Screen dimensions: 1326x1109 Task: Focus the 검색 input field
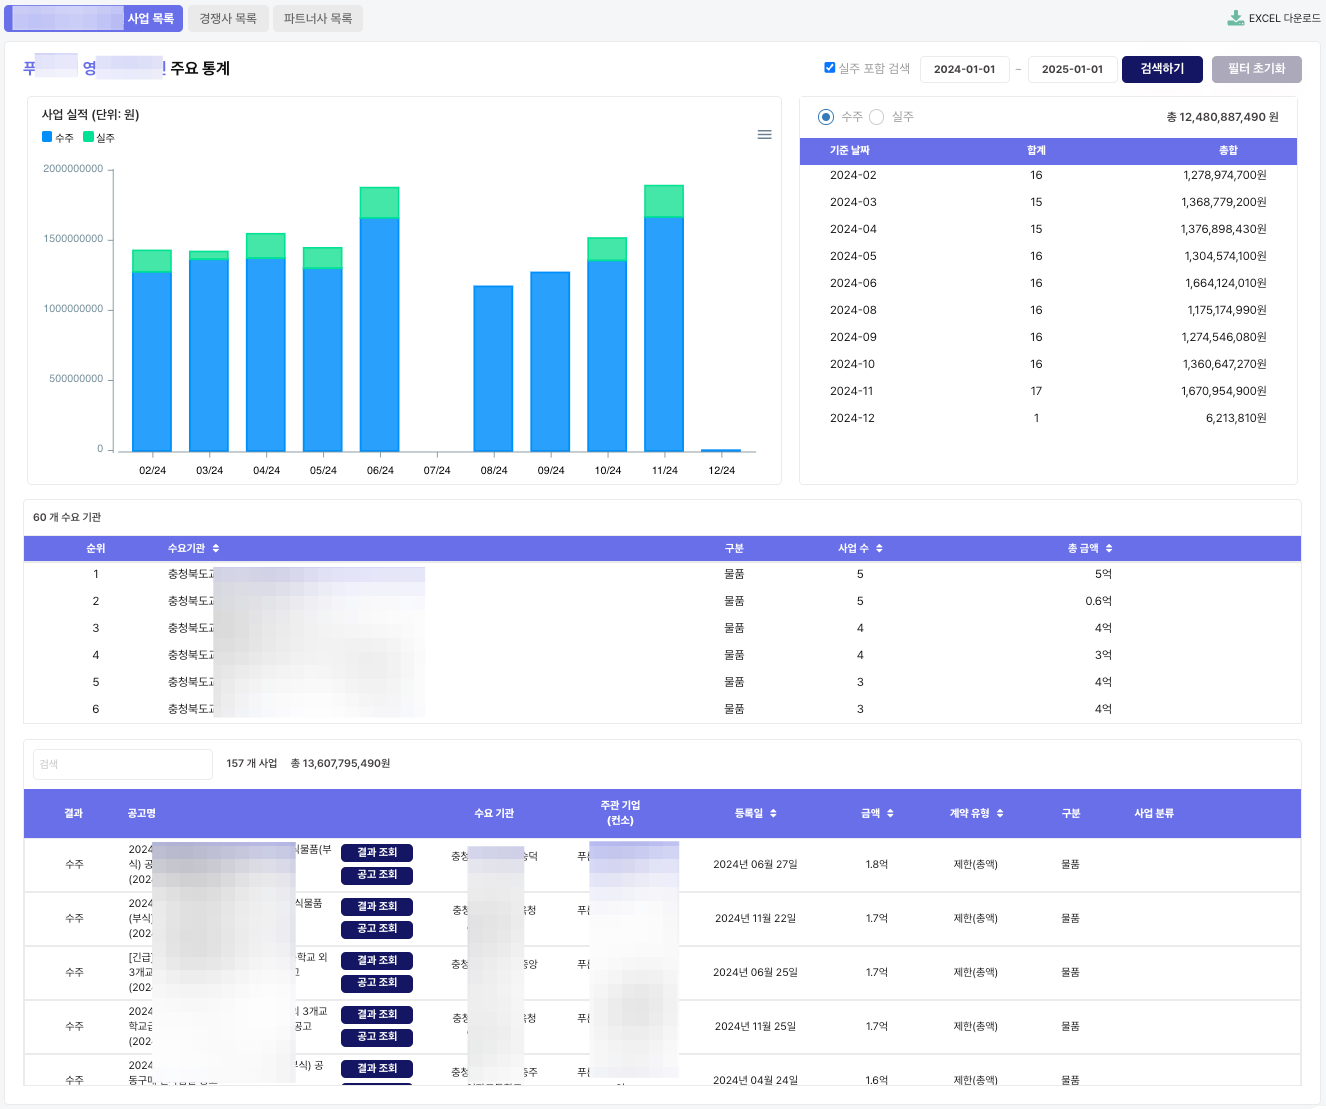click(123, 764)
